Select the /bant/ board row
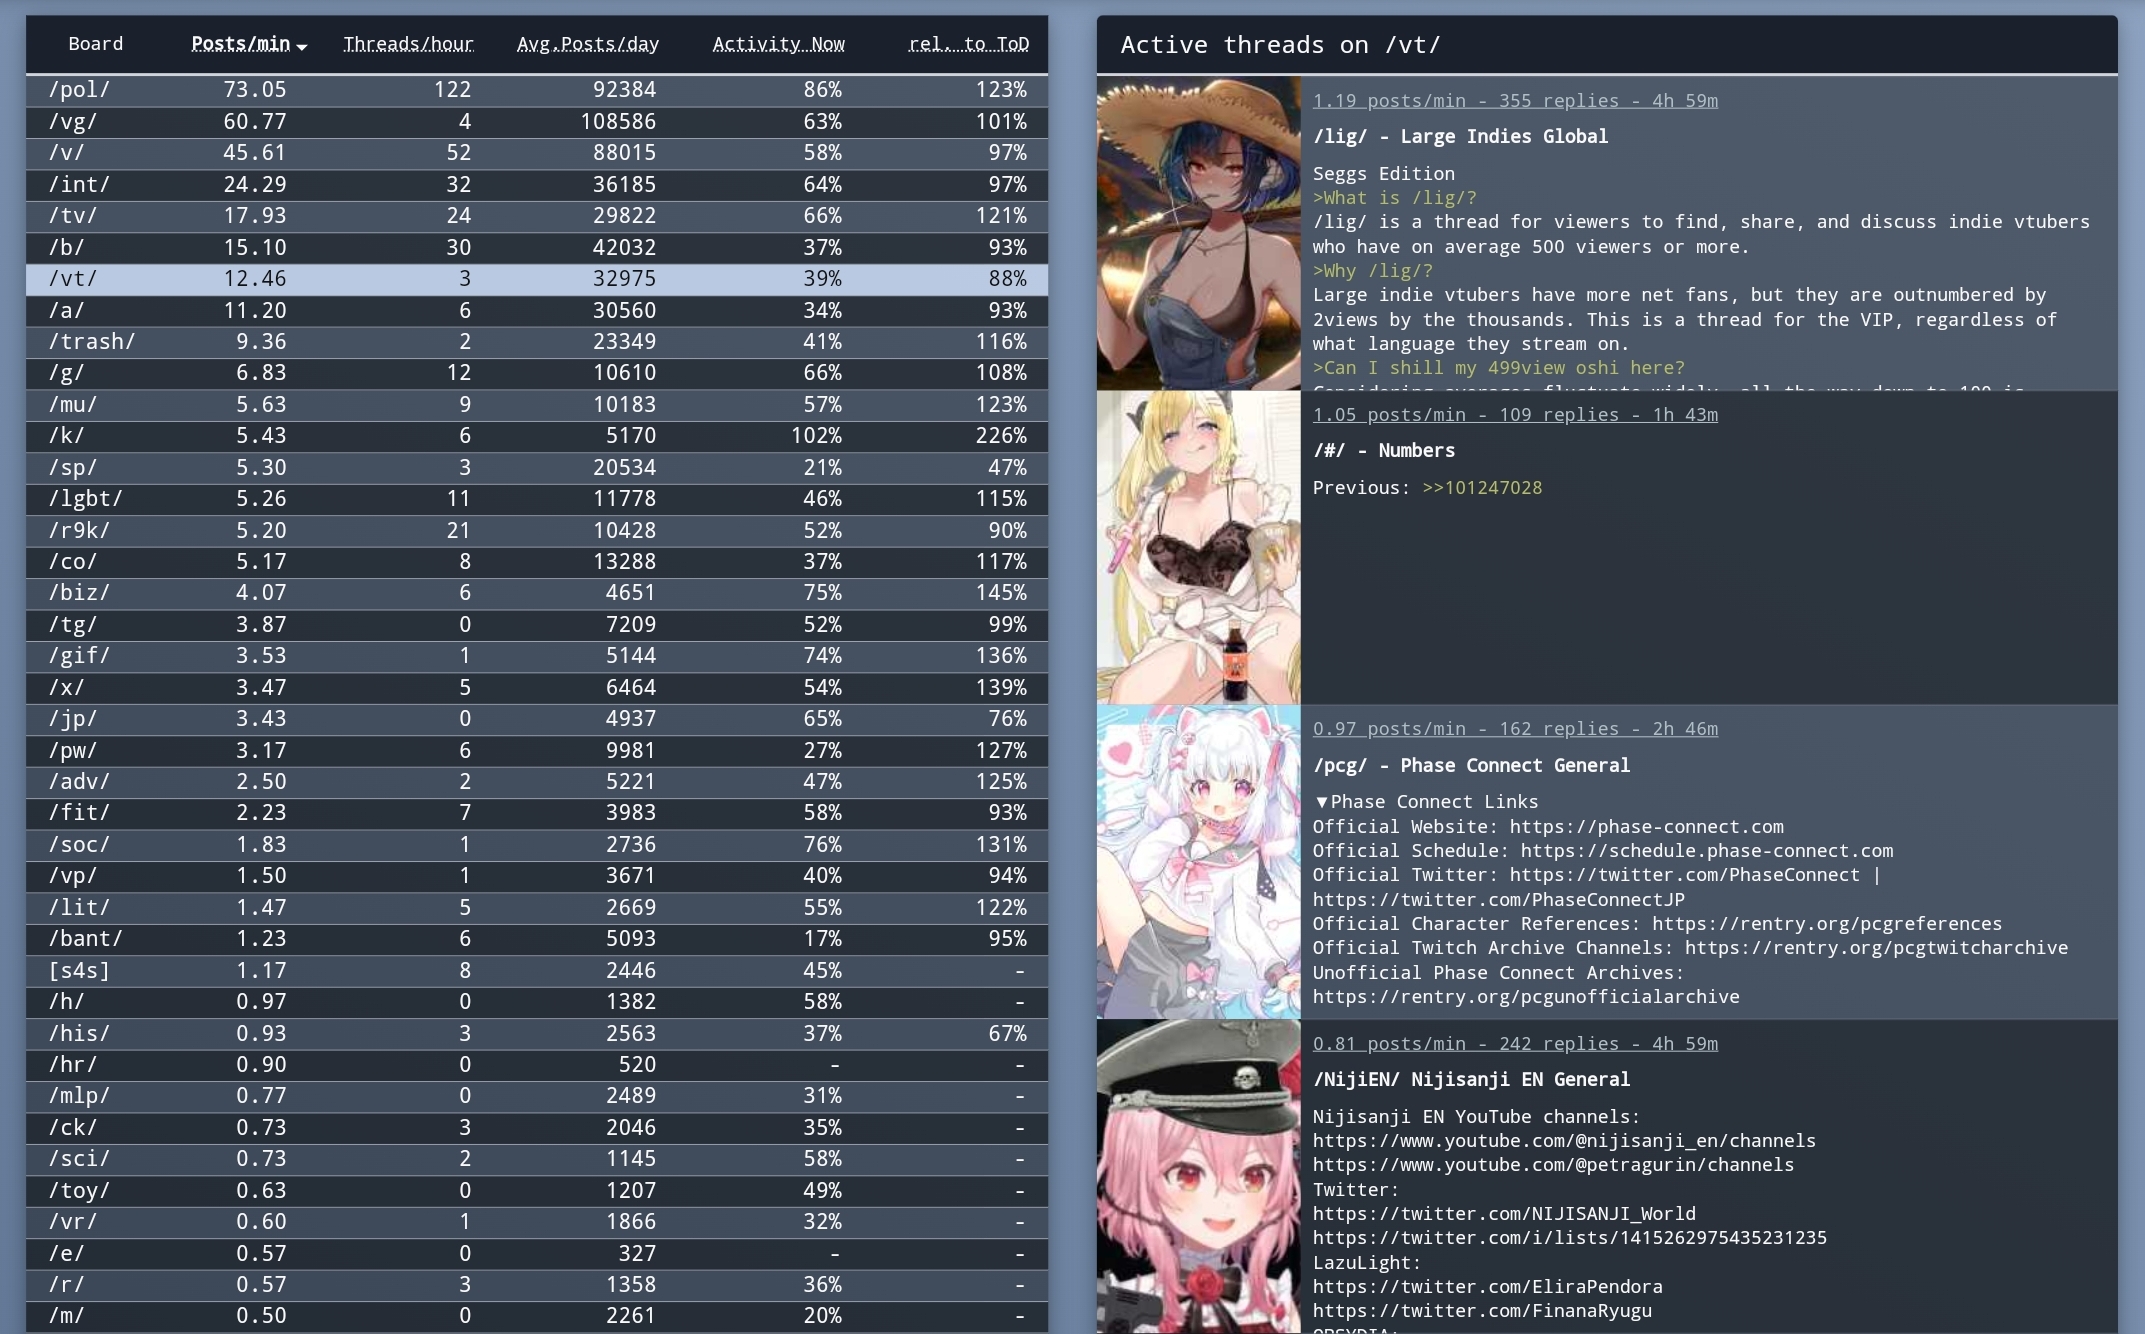The width and height of the screenshot is (2145, 1334). 537,939
